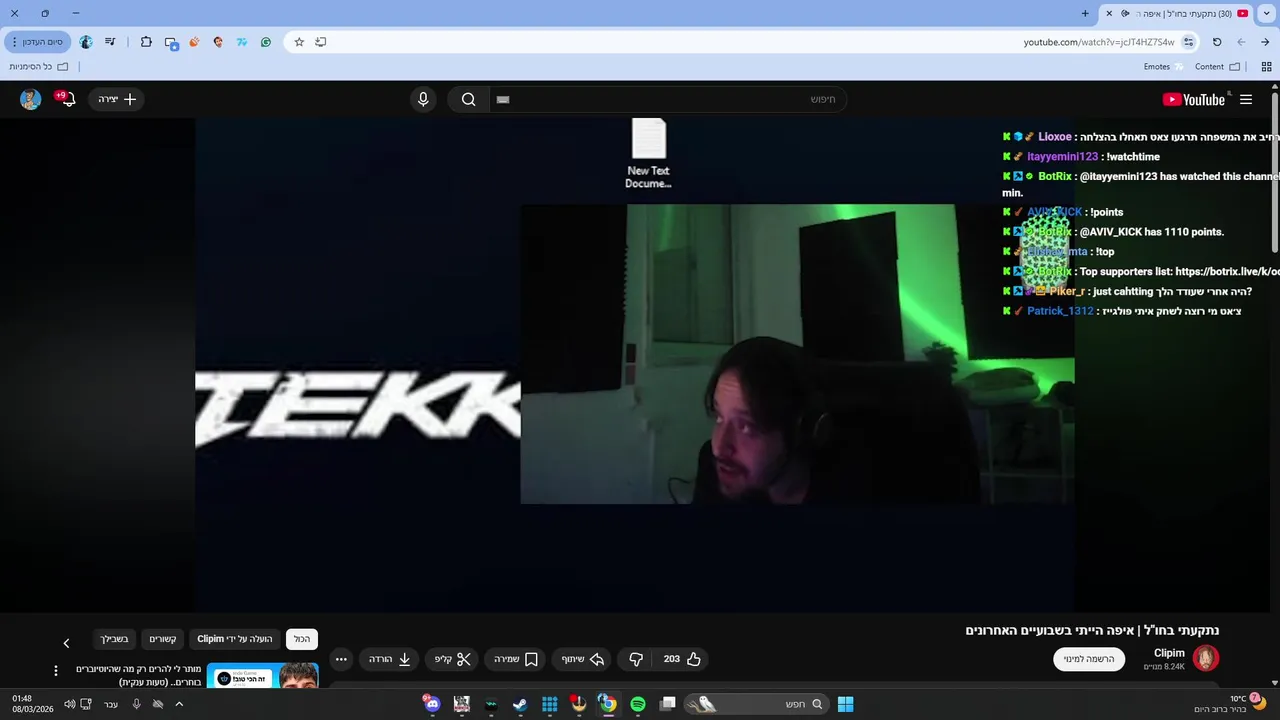
Task: Click the Chrome back arrow
Action: [1265, 42]
